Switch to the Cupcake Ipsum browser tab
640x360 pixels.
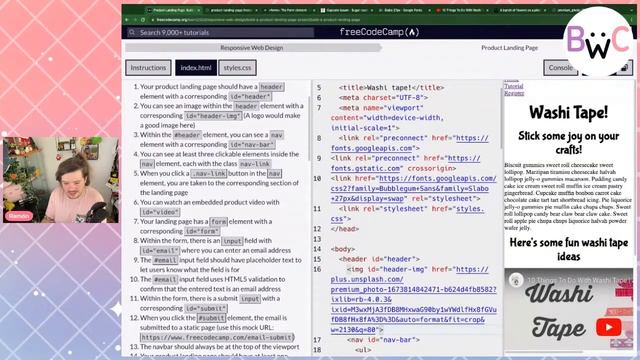pos(346,10)
